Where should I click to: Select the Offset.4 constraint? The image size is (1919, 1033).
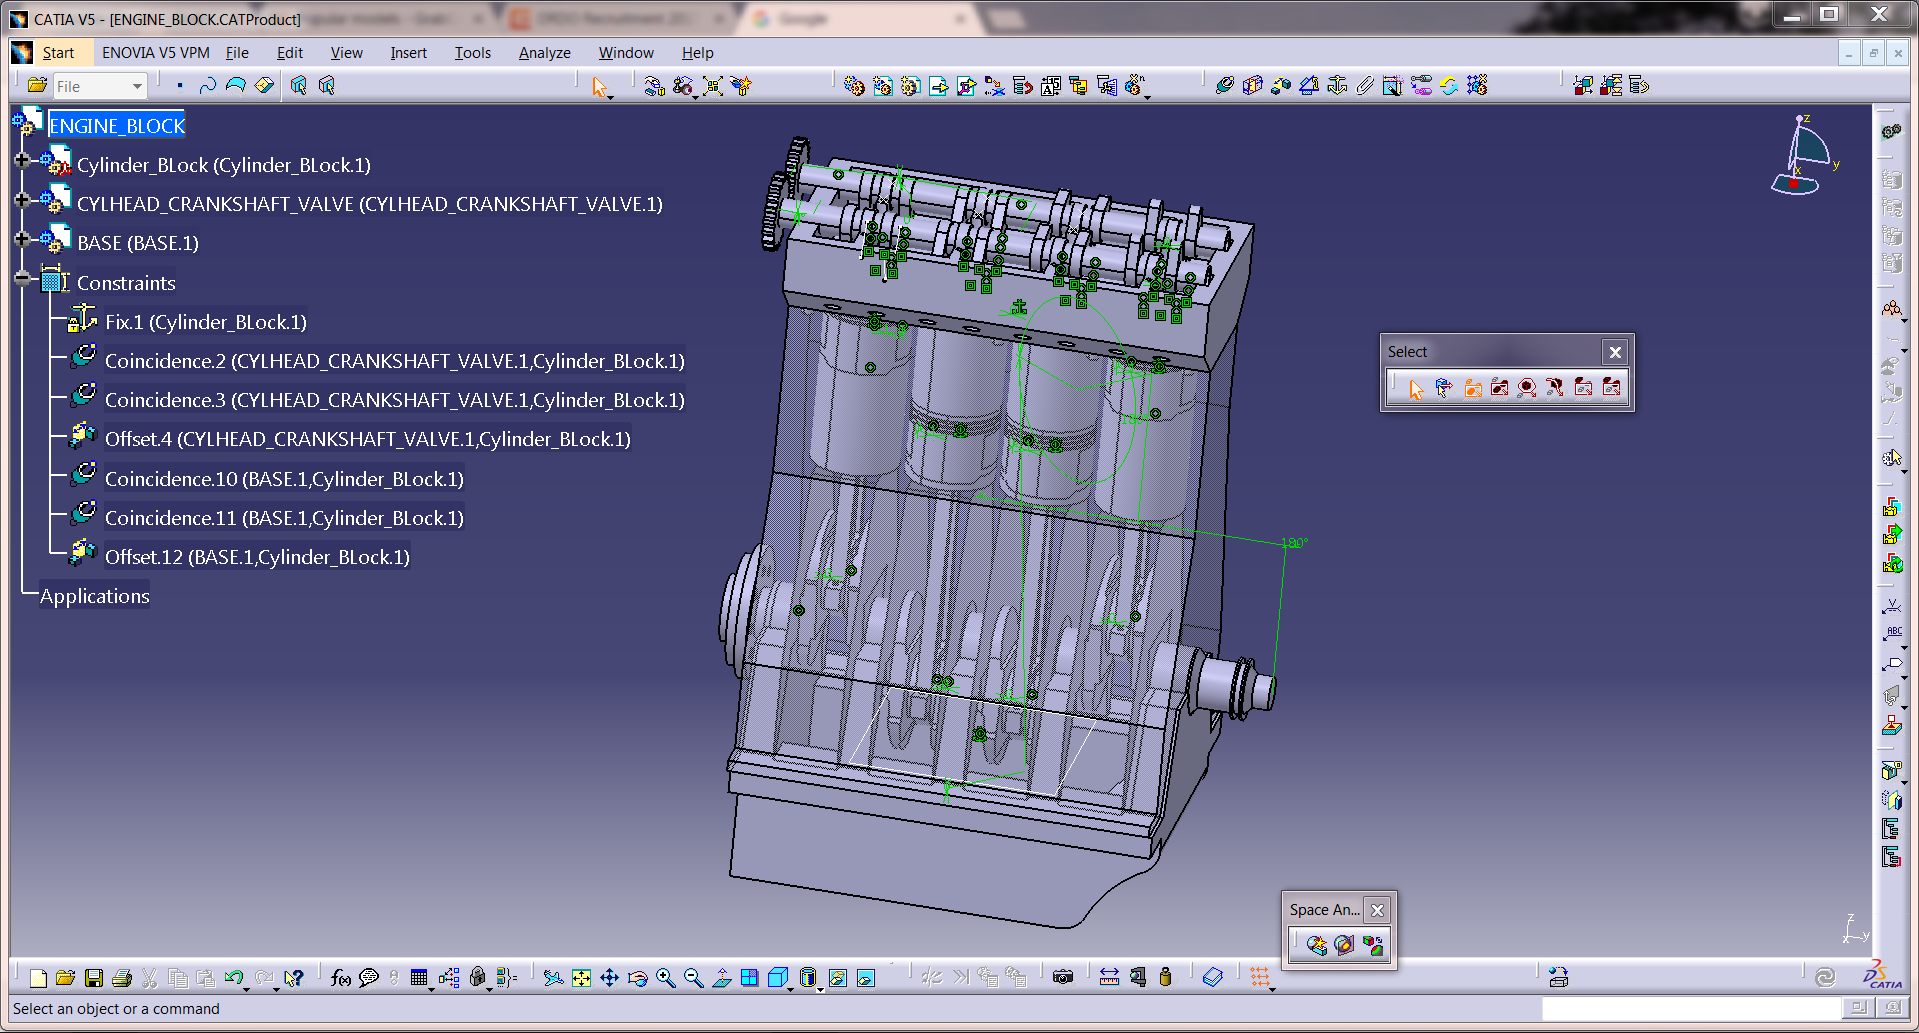(x=368, y=439)
